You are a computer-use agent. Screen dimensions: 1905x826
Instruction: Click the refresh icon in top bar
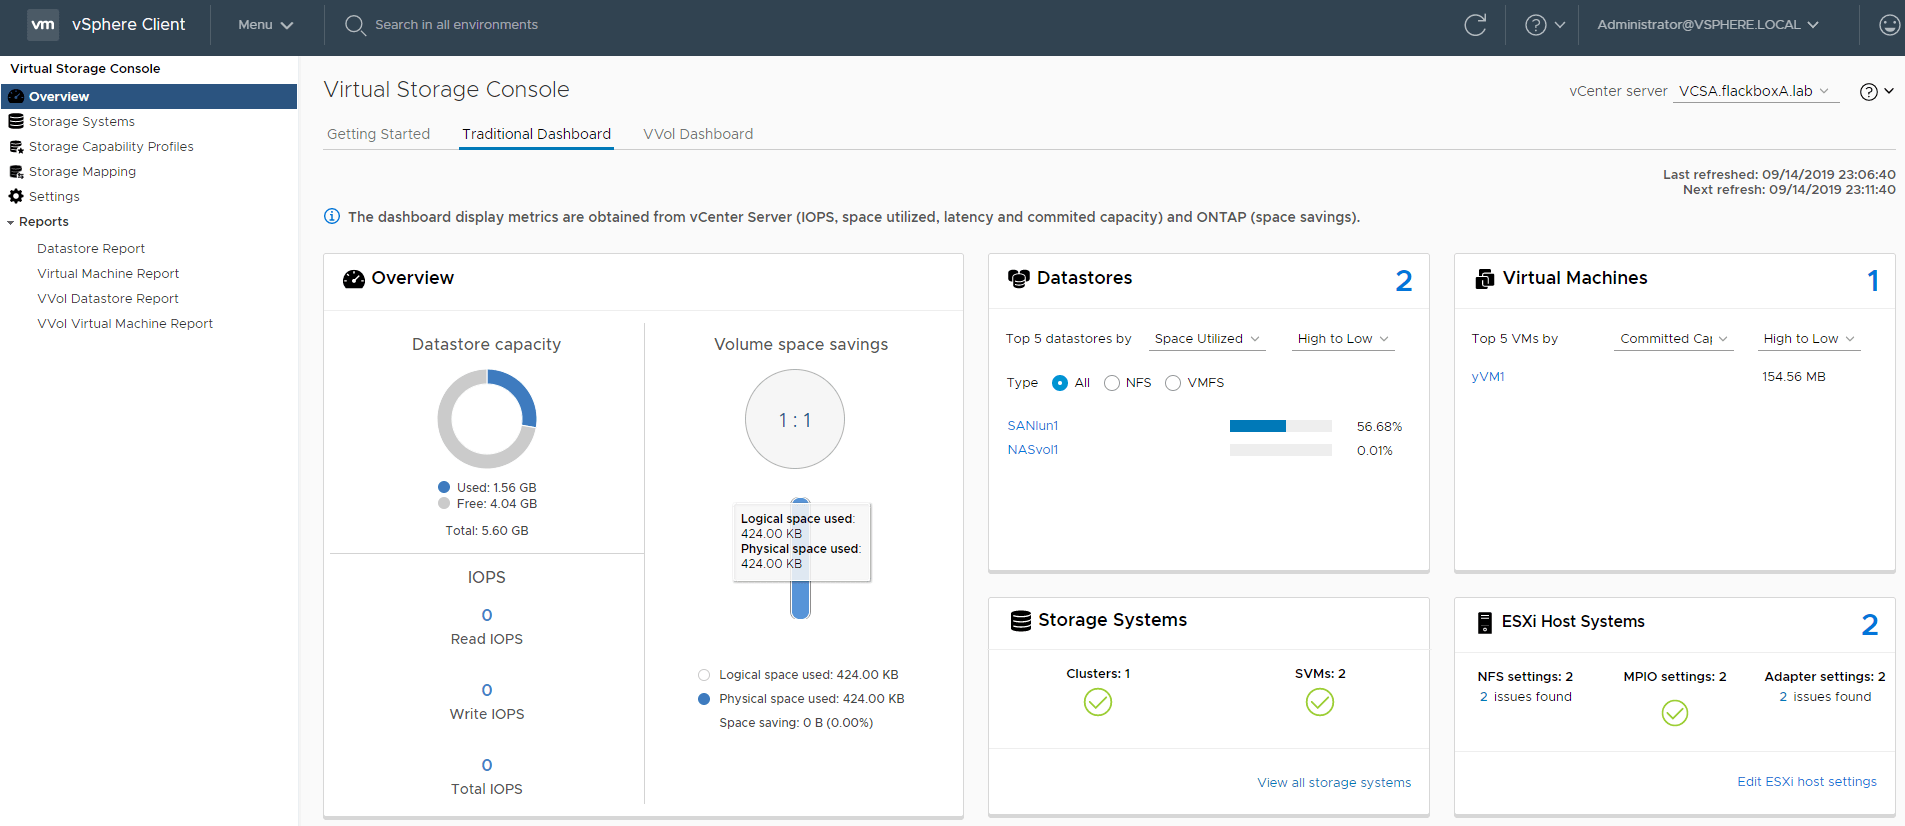tap(1475, 25)
